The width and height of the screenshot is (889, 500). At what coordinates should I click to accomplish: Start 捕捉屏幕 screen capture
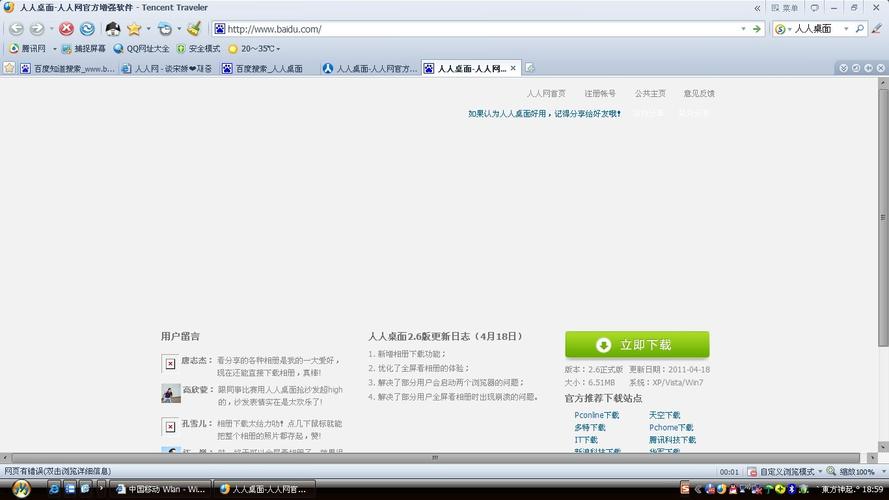pos(84,49)
